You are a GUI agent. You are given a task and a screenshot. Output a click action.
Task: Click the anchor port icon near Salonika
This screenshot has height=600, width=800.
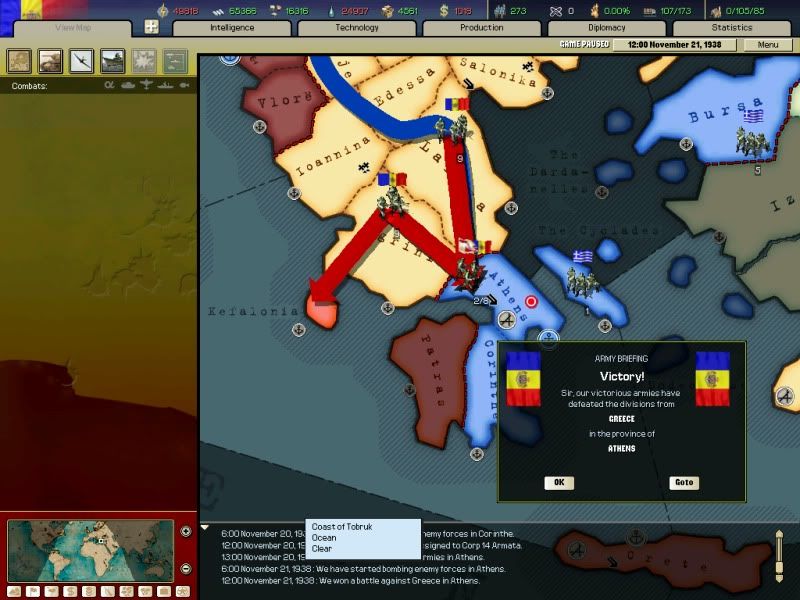pyautogui.click(x=547, y=93)
